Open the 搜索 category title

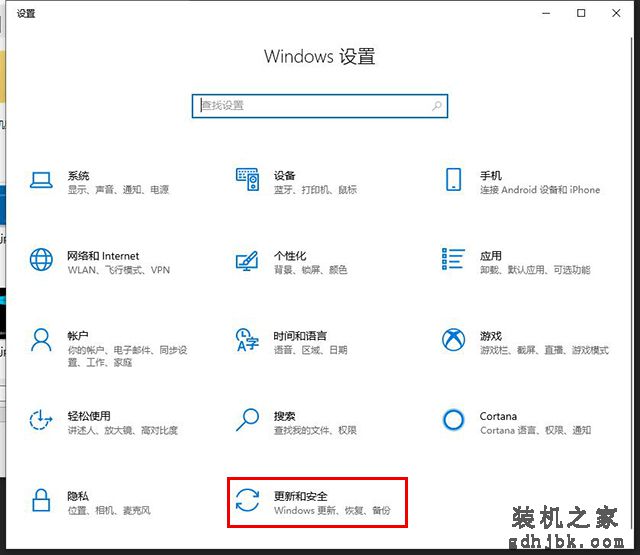point(284,416)
